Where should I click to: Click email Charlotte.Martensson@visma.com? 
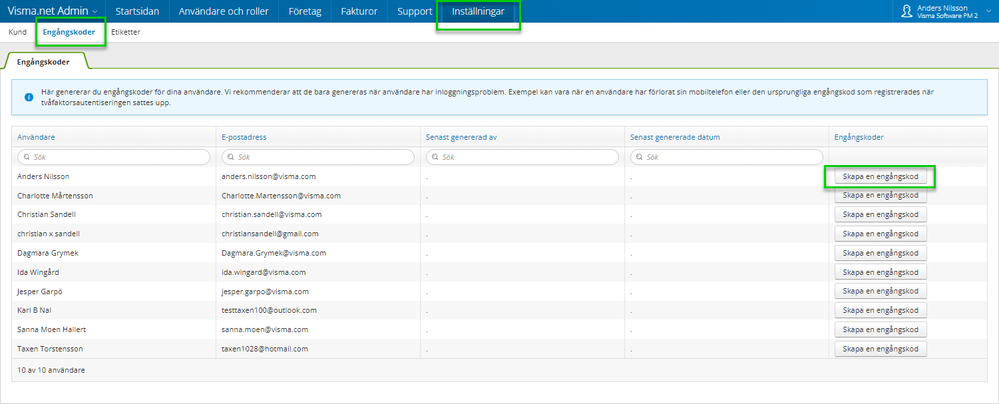(x=281, y=195)
